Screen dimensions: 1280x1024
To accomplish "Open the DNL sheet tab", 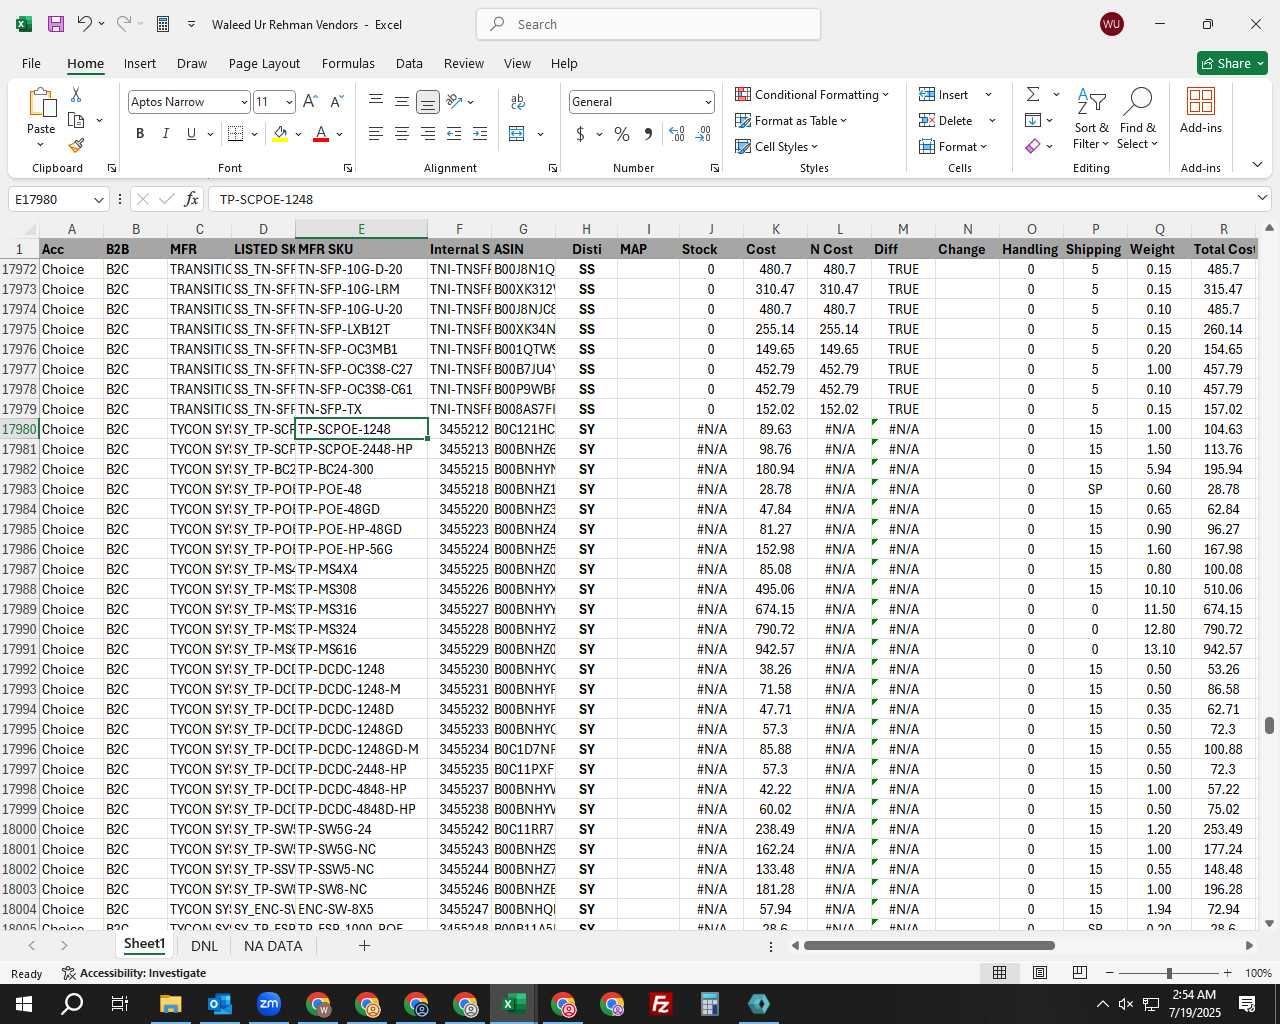I will (204, 945).
